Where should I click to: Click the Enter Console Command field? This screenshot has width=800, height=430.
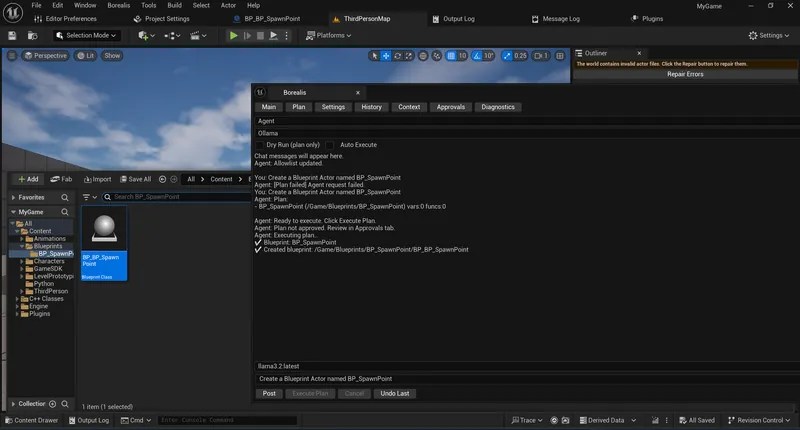(x=227, y=420)
